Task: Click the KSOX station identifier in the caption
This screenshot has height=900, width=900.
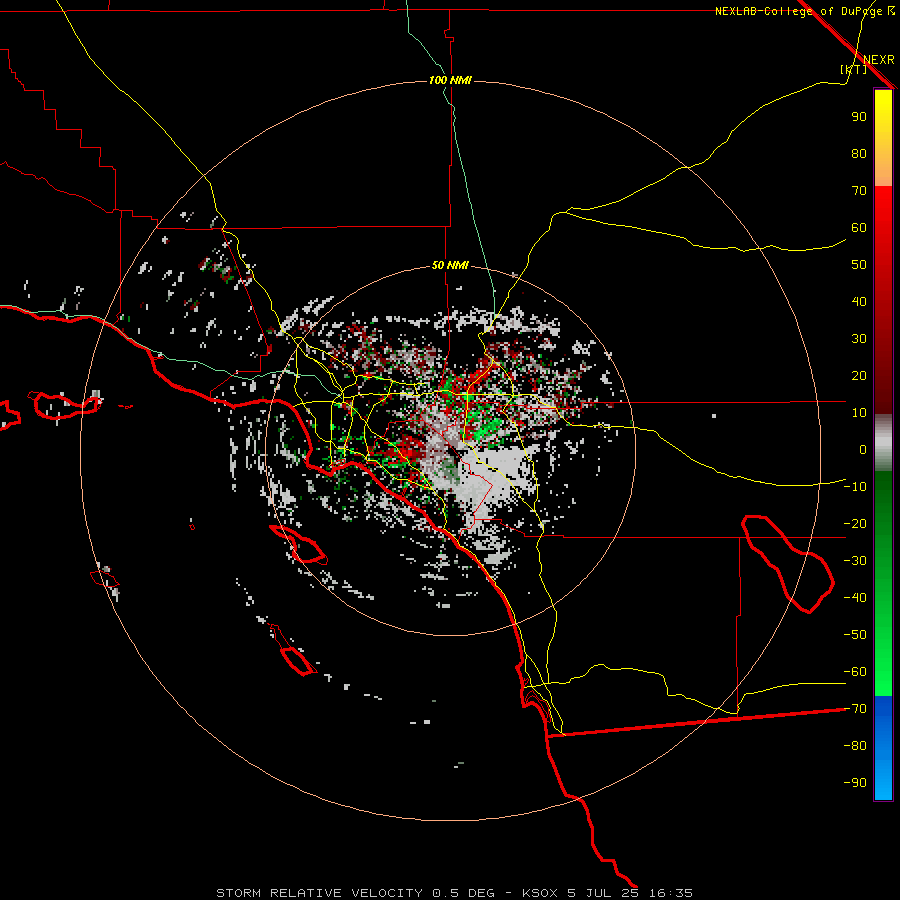Action: coord(540,893)
